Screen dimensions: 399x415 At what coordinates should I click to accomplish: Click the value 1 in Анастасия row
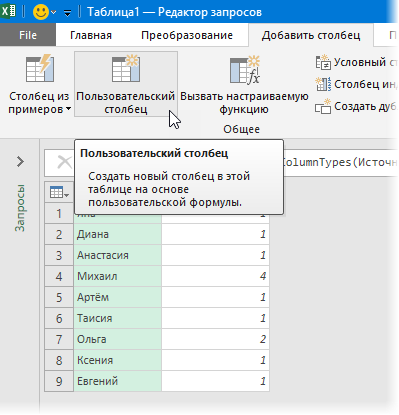pos(215,255)
